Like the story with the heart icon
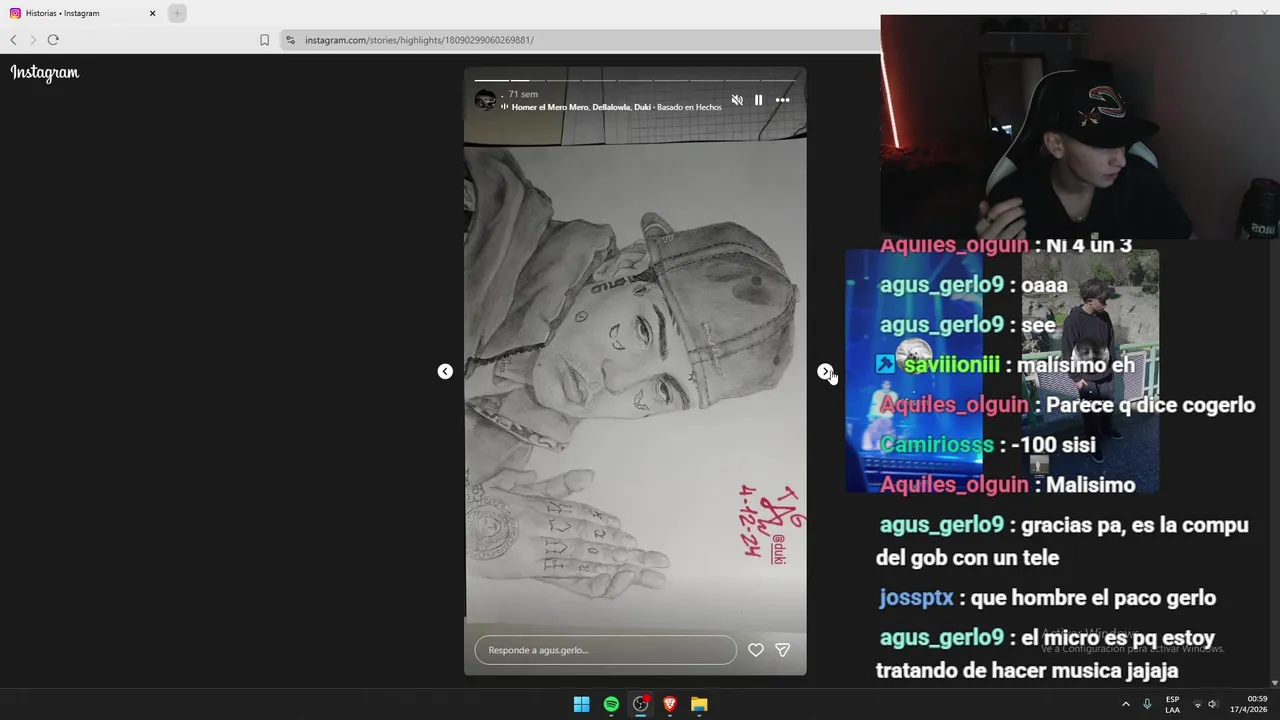The width and height of the screenshot is (1280, 720). point(756,650)
